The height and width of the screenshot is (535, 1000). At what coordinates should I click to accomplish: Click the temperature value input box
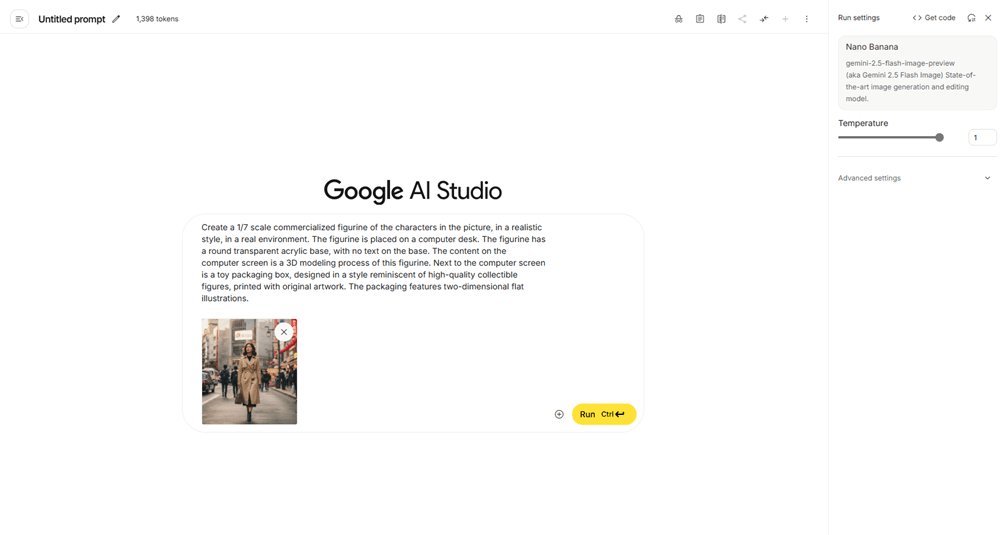[982, 138]
